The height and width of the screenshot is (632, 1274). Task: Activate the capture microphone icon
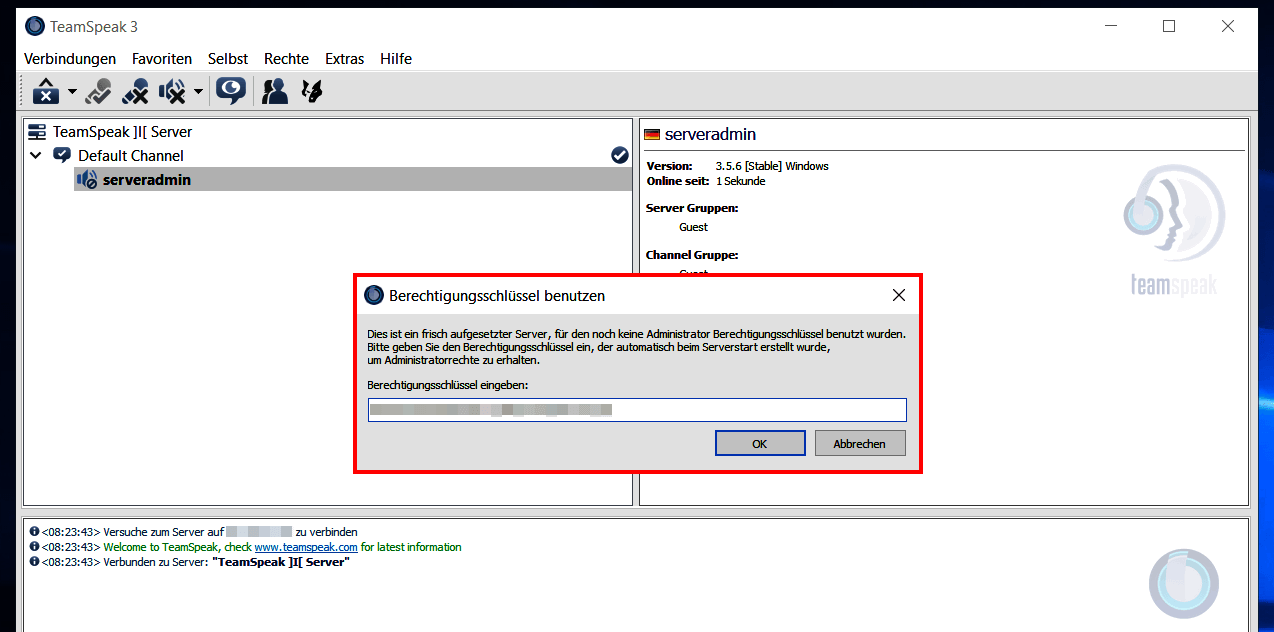coord(98,91)
